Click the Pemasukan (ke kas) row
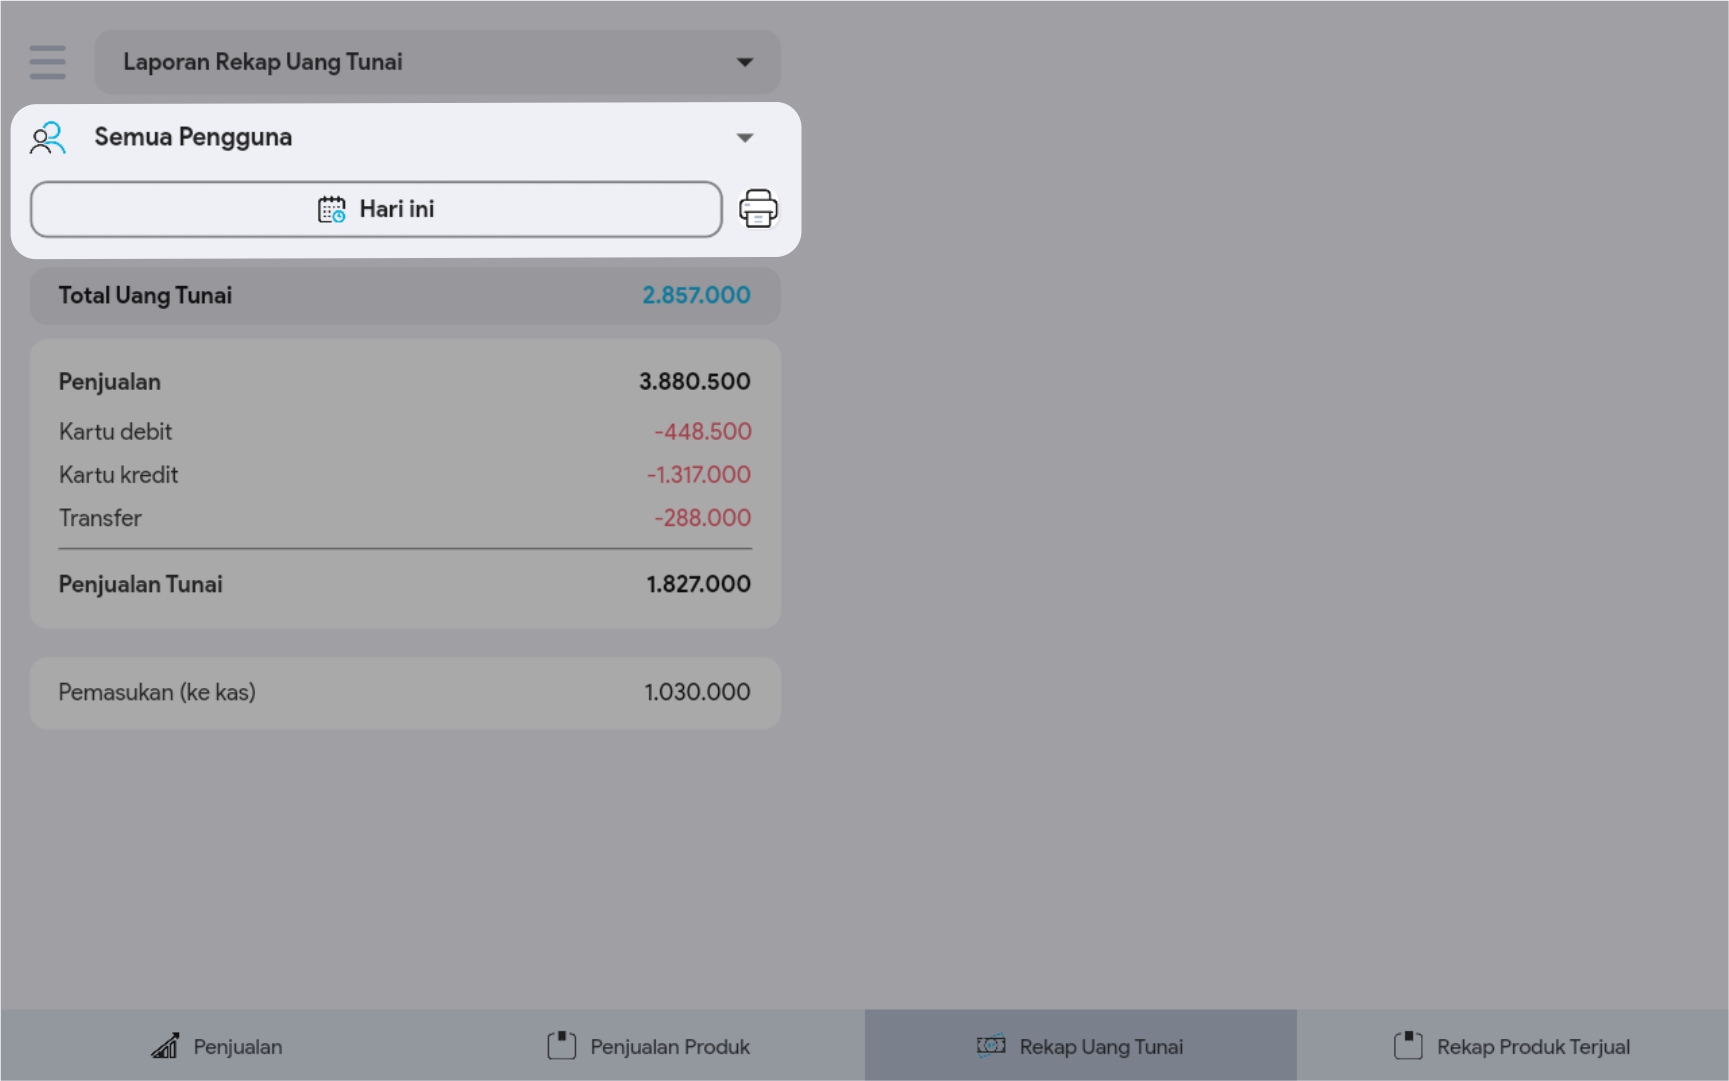Image resolution: width=1729 pixels, height=1081 pixels. tap(405, 692)
